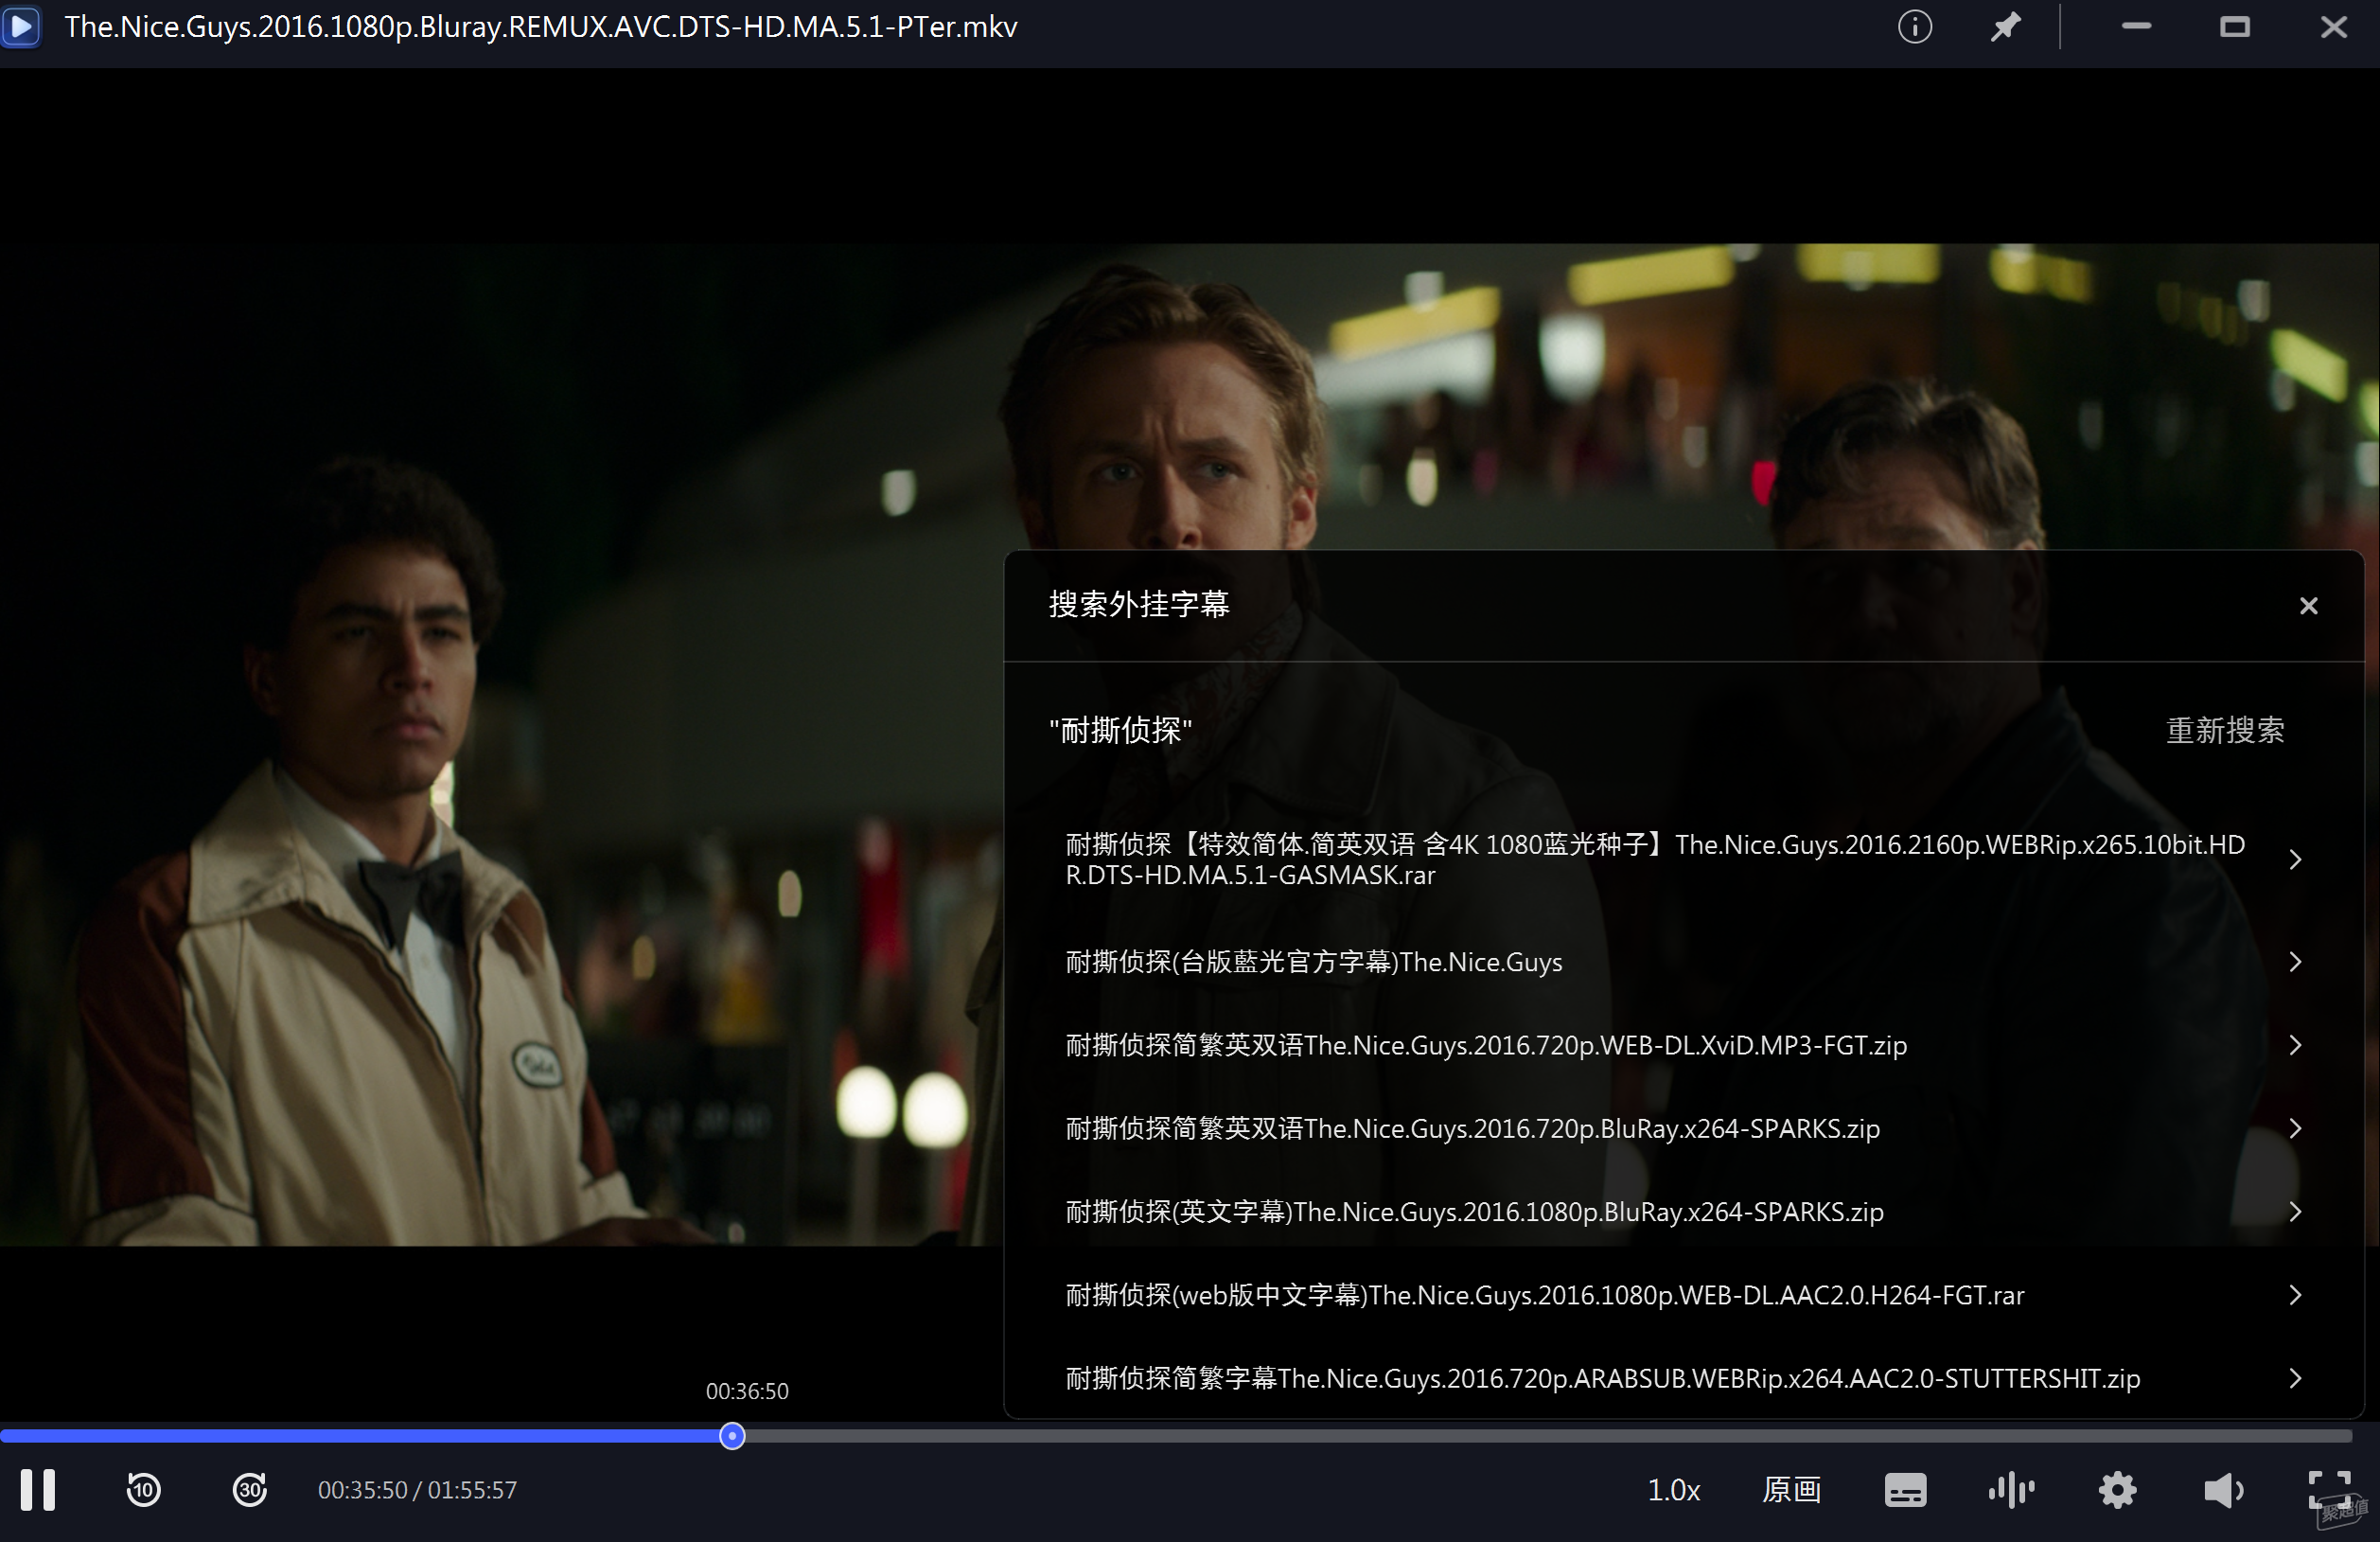Select 耐撕侦探简繁英双语 WEB-DL.XviD entry
Screen dimensions: 2380x1542
point(1486,1045)
